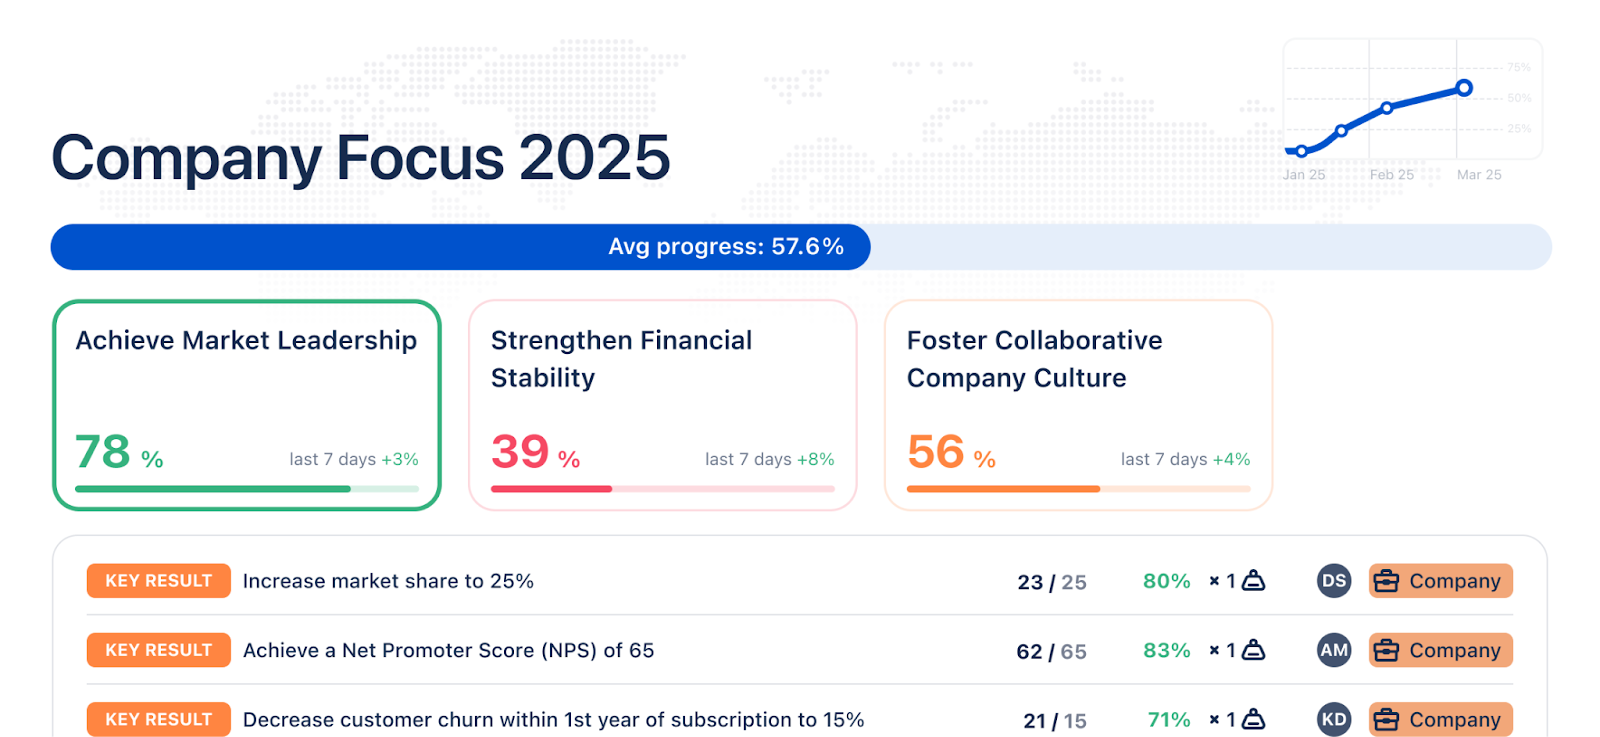Click the KEY RESULT badge on first row
Screen dimensions: 1600x737
coord(158,581)
